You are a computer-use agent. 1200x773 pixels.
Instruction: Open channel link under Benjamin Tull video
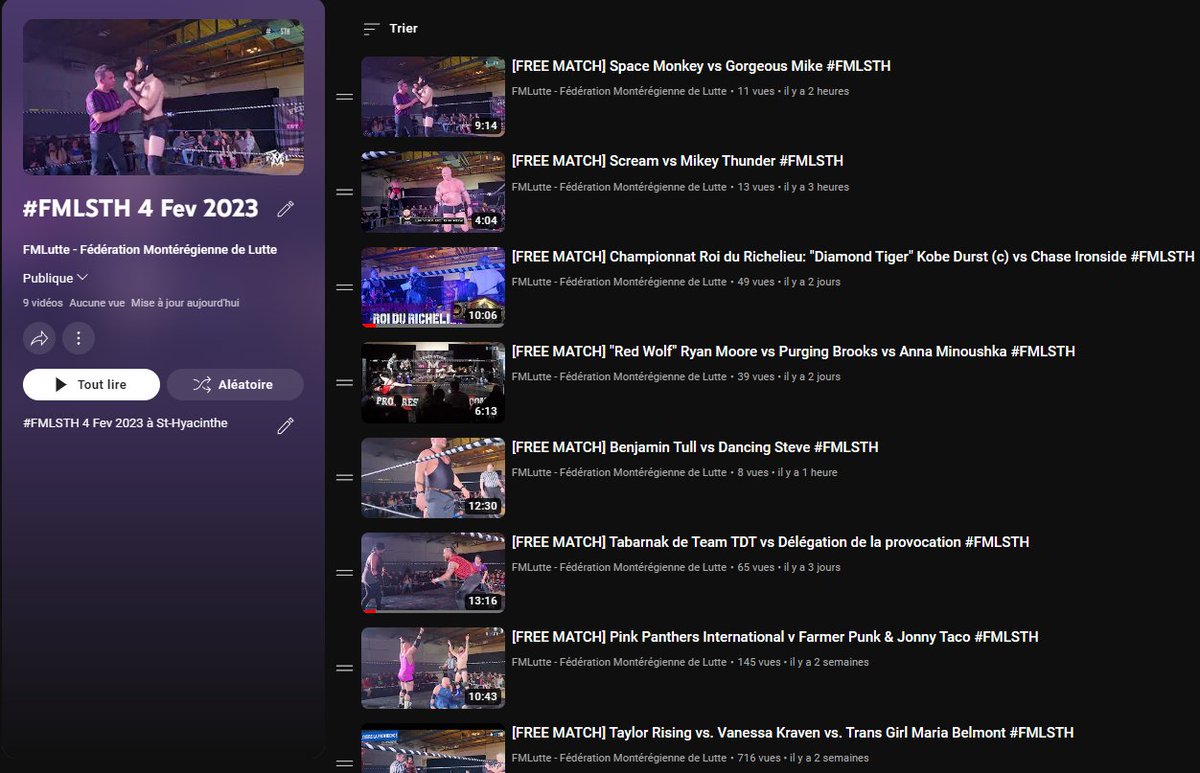point(619,472)
